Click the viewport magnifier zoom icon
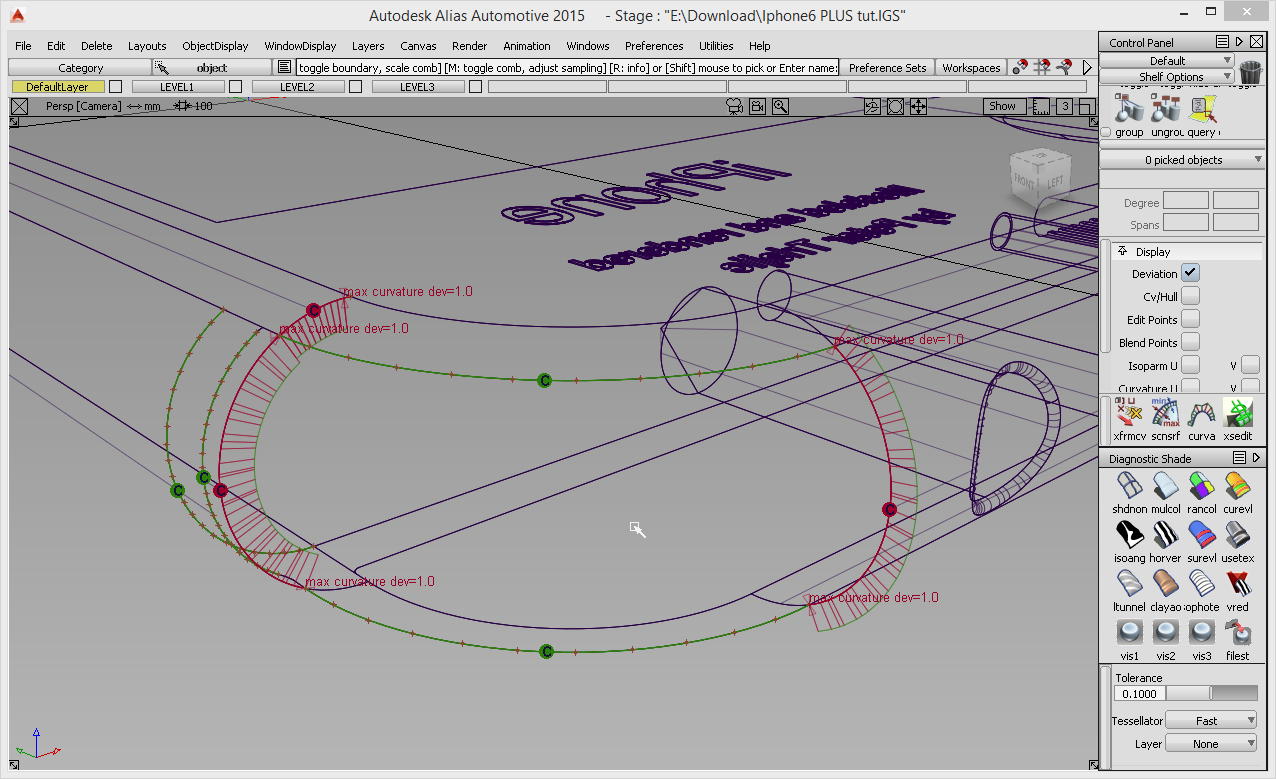The image size is (1276, 779). point(780,106)
